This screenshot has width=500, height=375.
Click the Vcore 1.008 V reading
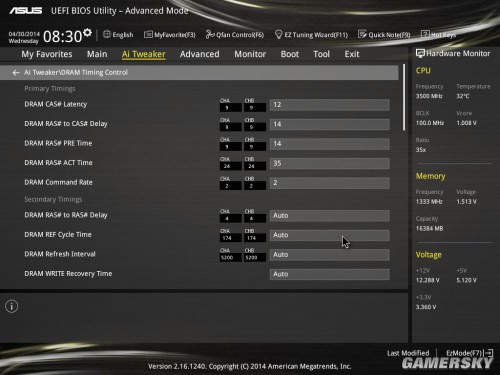pos(466,123)
